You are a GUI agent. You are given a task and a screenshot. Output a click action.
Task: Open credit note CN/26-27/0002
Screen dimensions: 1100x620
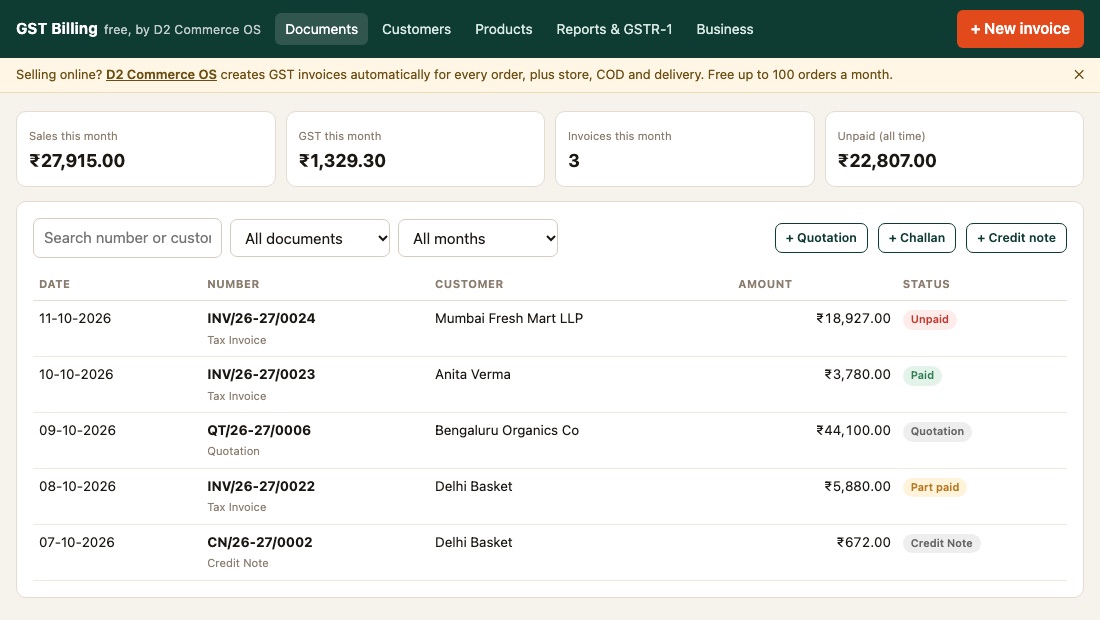pos(260,543)
